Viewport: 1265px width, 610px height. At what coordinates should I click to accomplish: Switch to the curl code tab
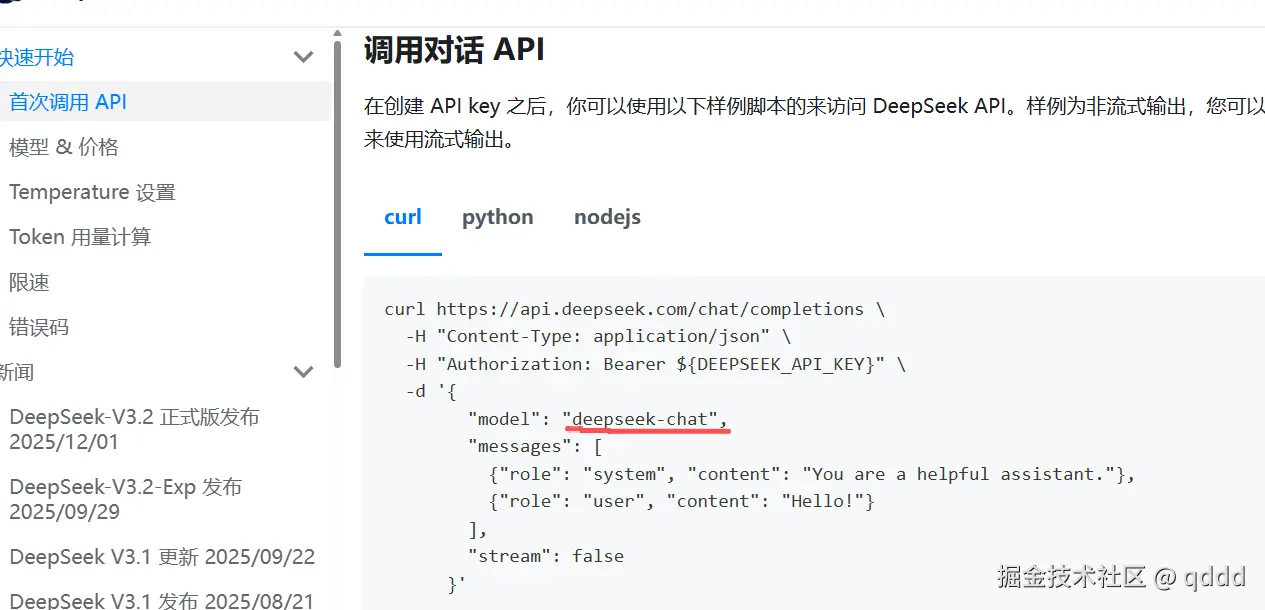click(x=403, y=217)
